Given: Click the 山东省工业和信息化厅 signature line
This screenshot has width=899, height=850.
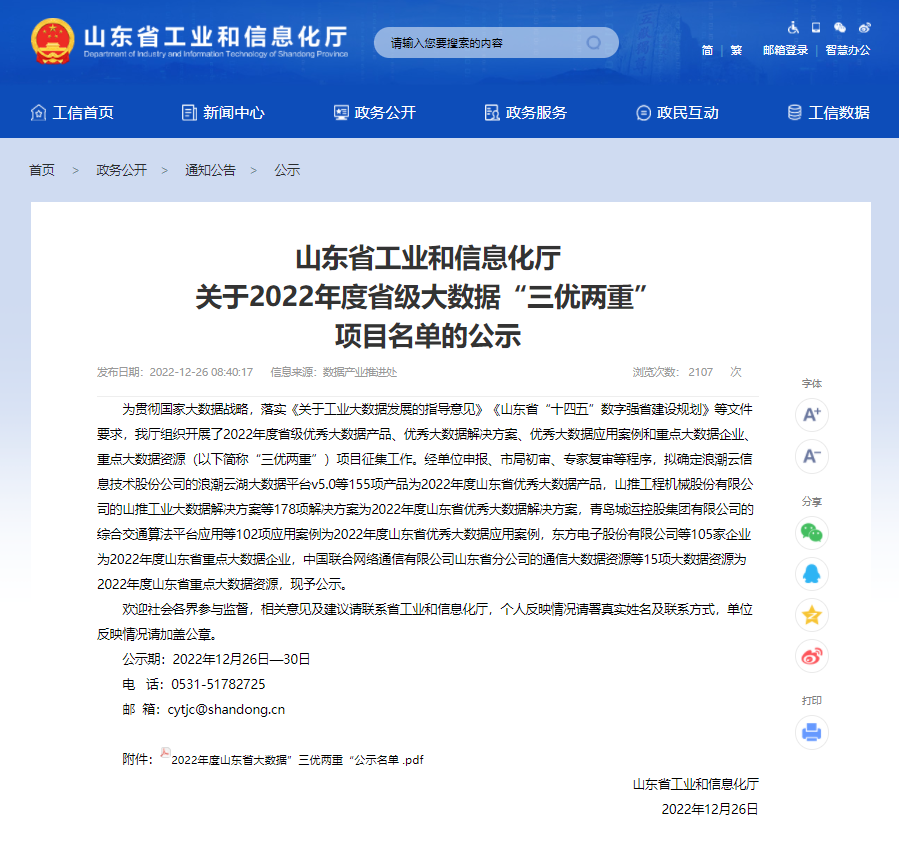Looking at the screenshot, I should (x=695, y=784).
